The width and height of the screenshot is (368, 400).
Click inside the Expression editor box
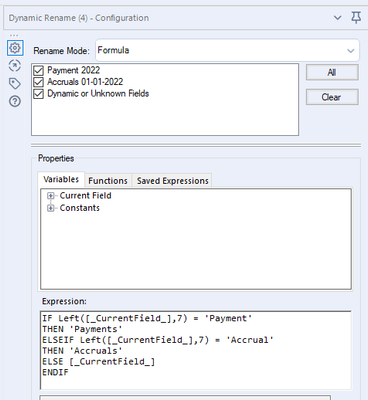point(196,350)
